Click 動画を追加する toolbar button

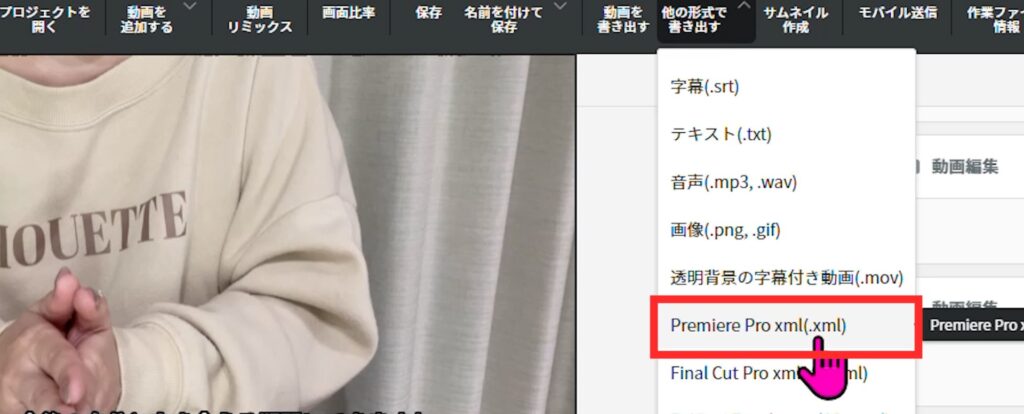click(x=146, y=20)
